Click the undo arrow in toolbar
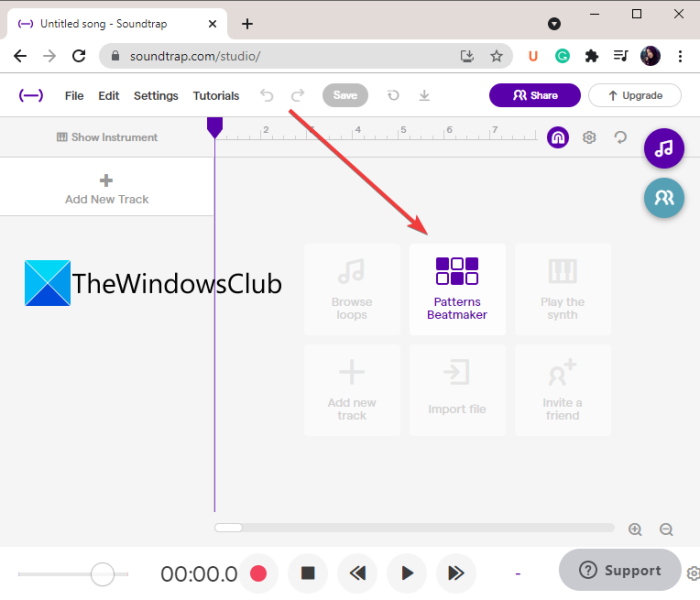 tap(267, 95)
